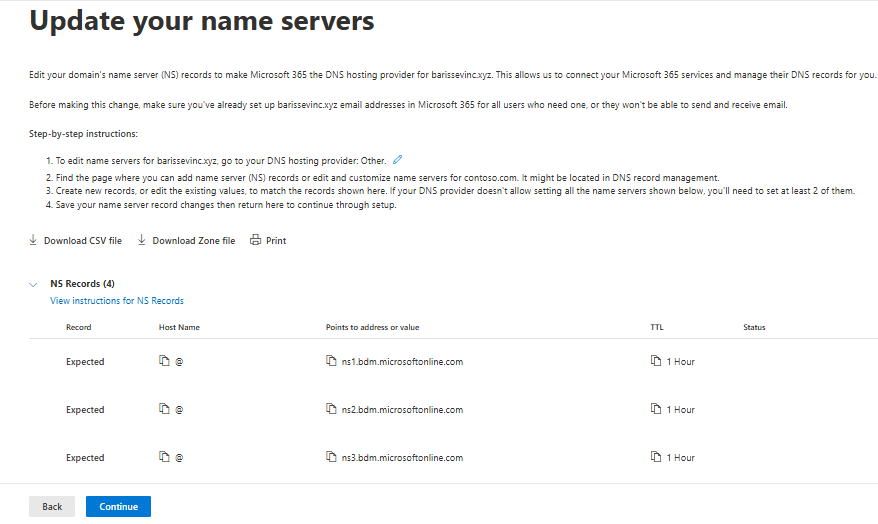Screen dimensions: 878x524
Task: Click Expected in the ns1 row
Action: point(85,362)
